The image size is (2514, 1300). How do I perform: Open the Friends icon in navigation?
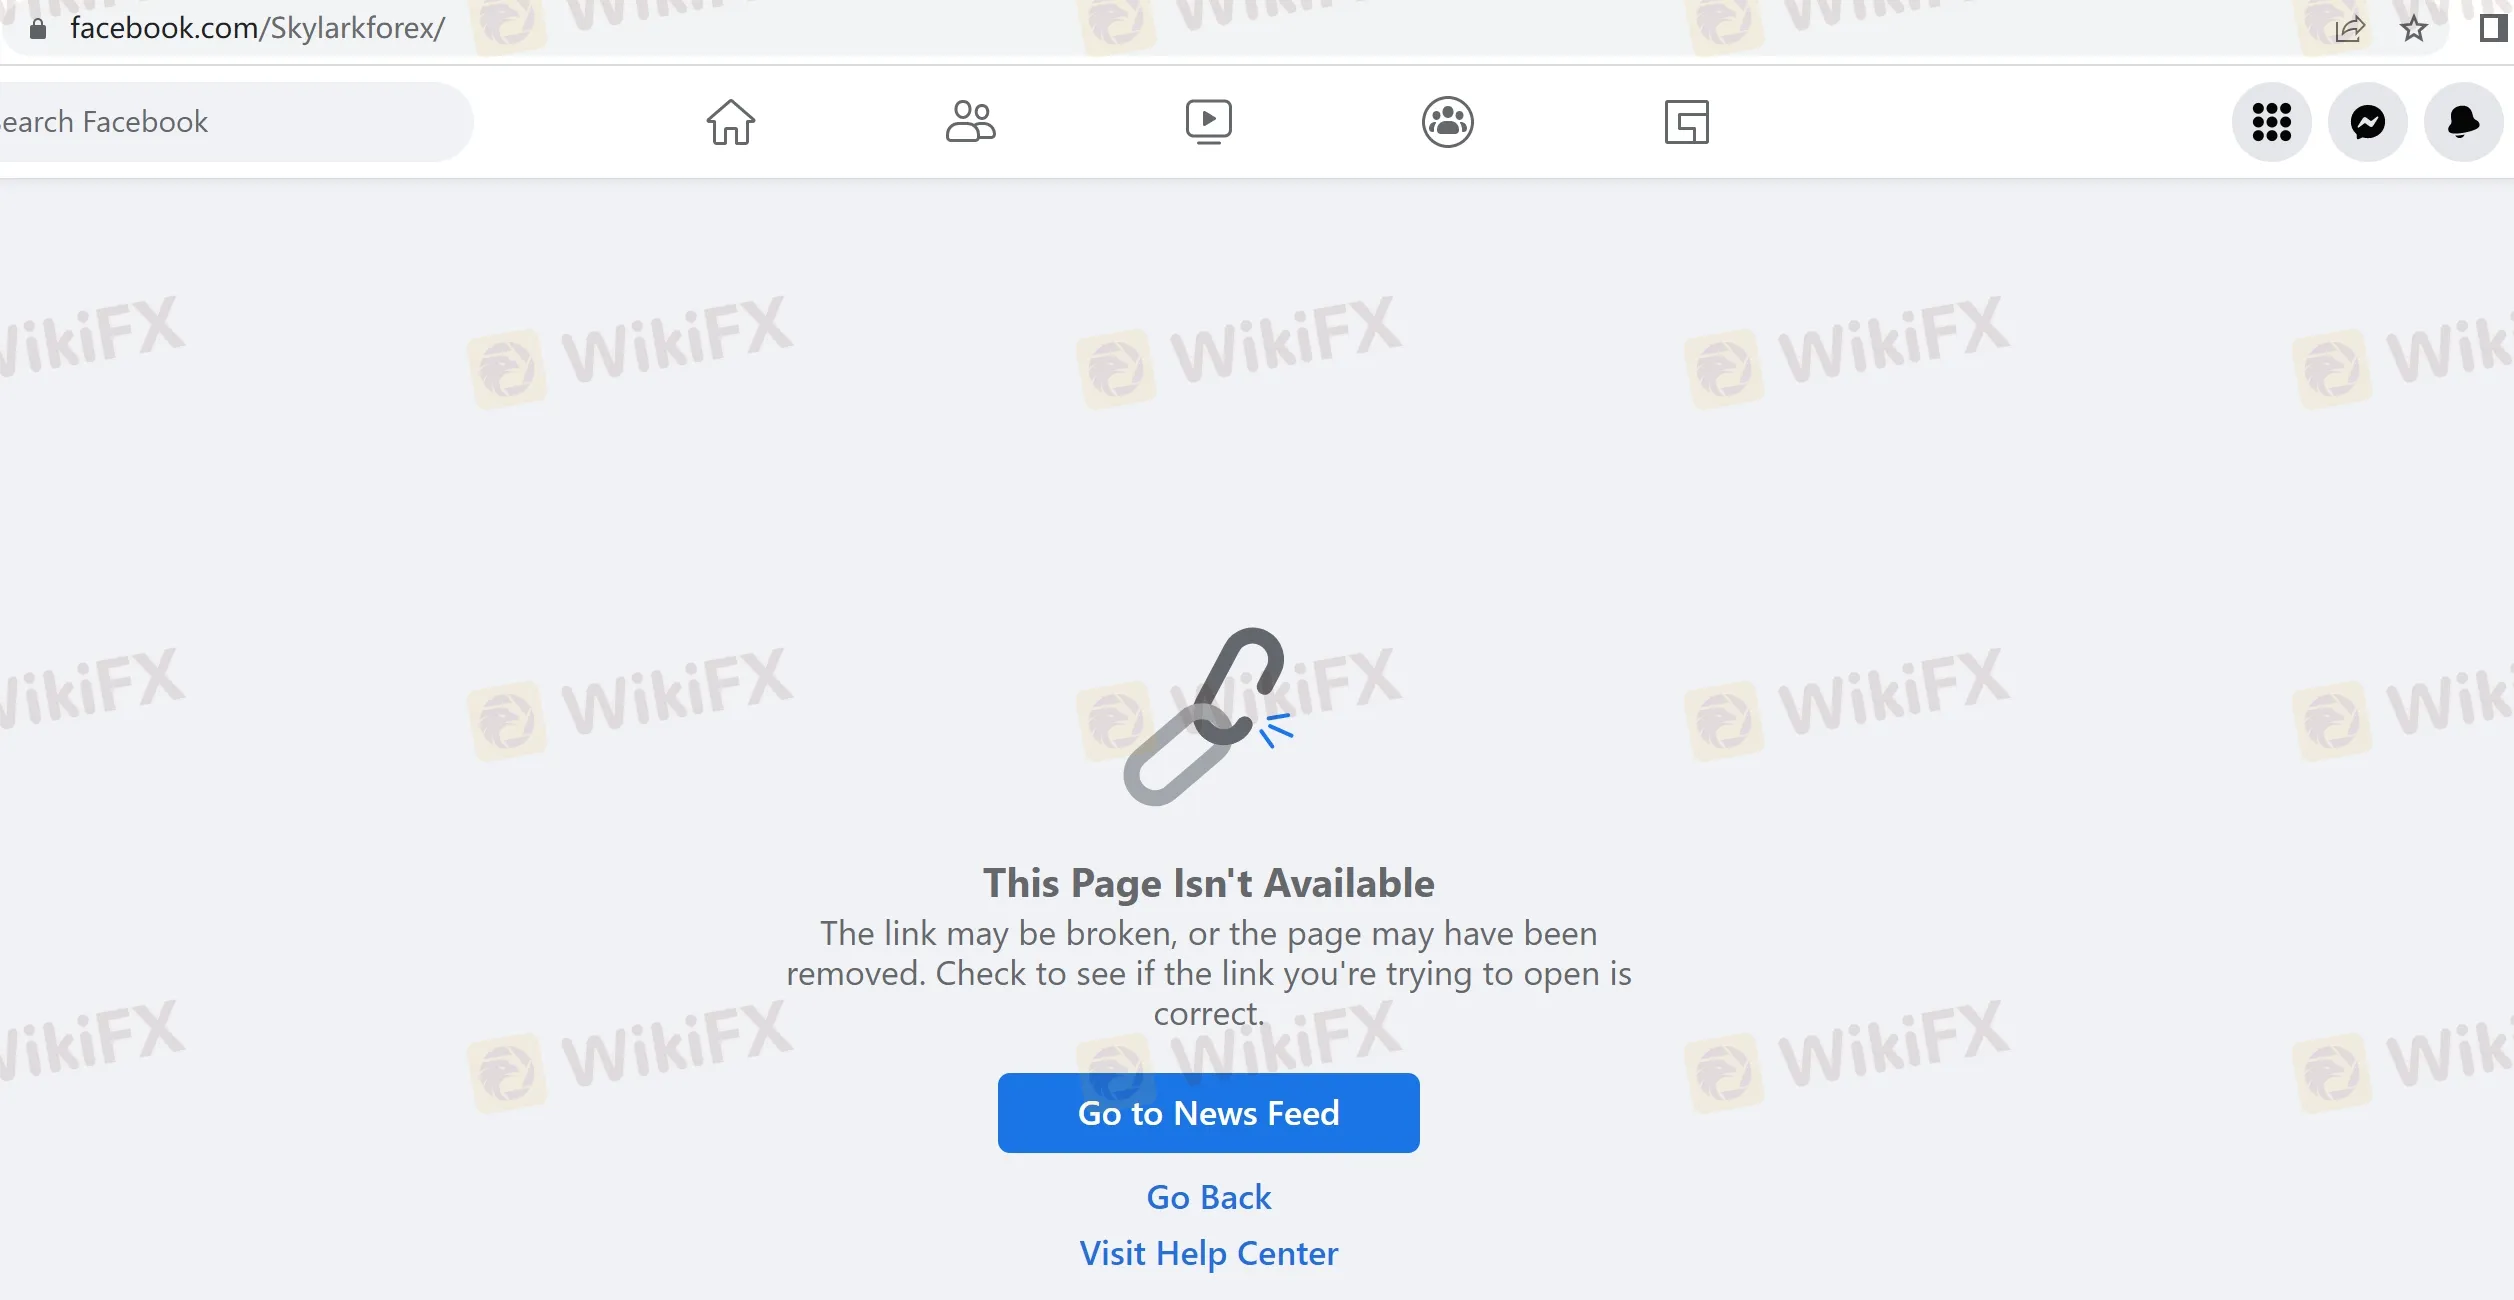970,122
